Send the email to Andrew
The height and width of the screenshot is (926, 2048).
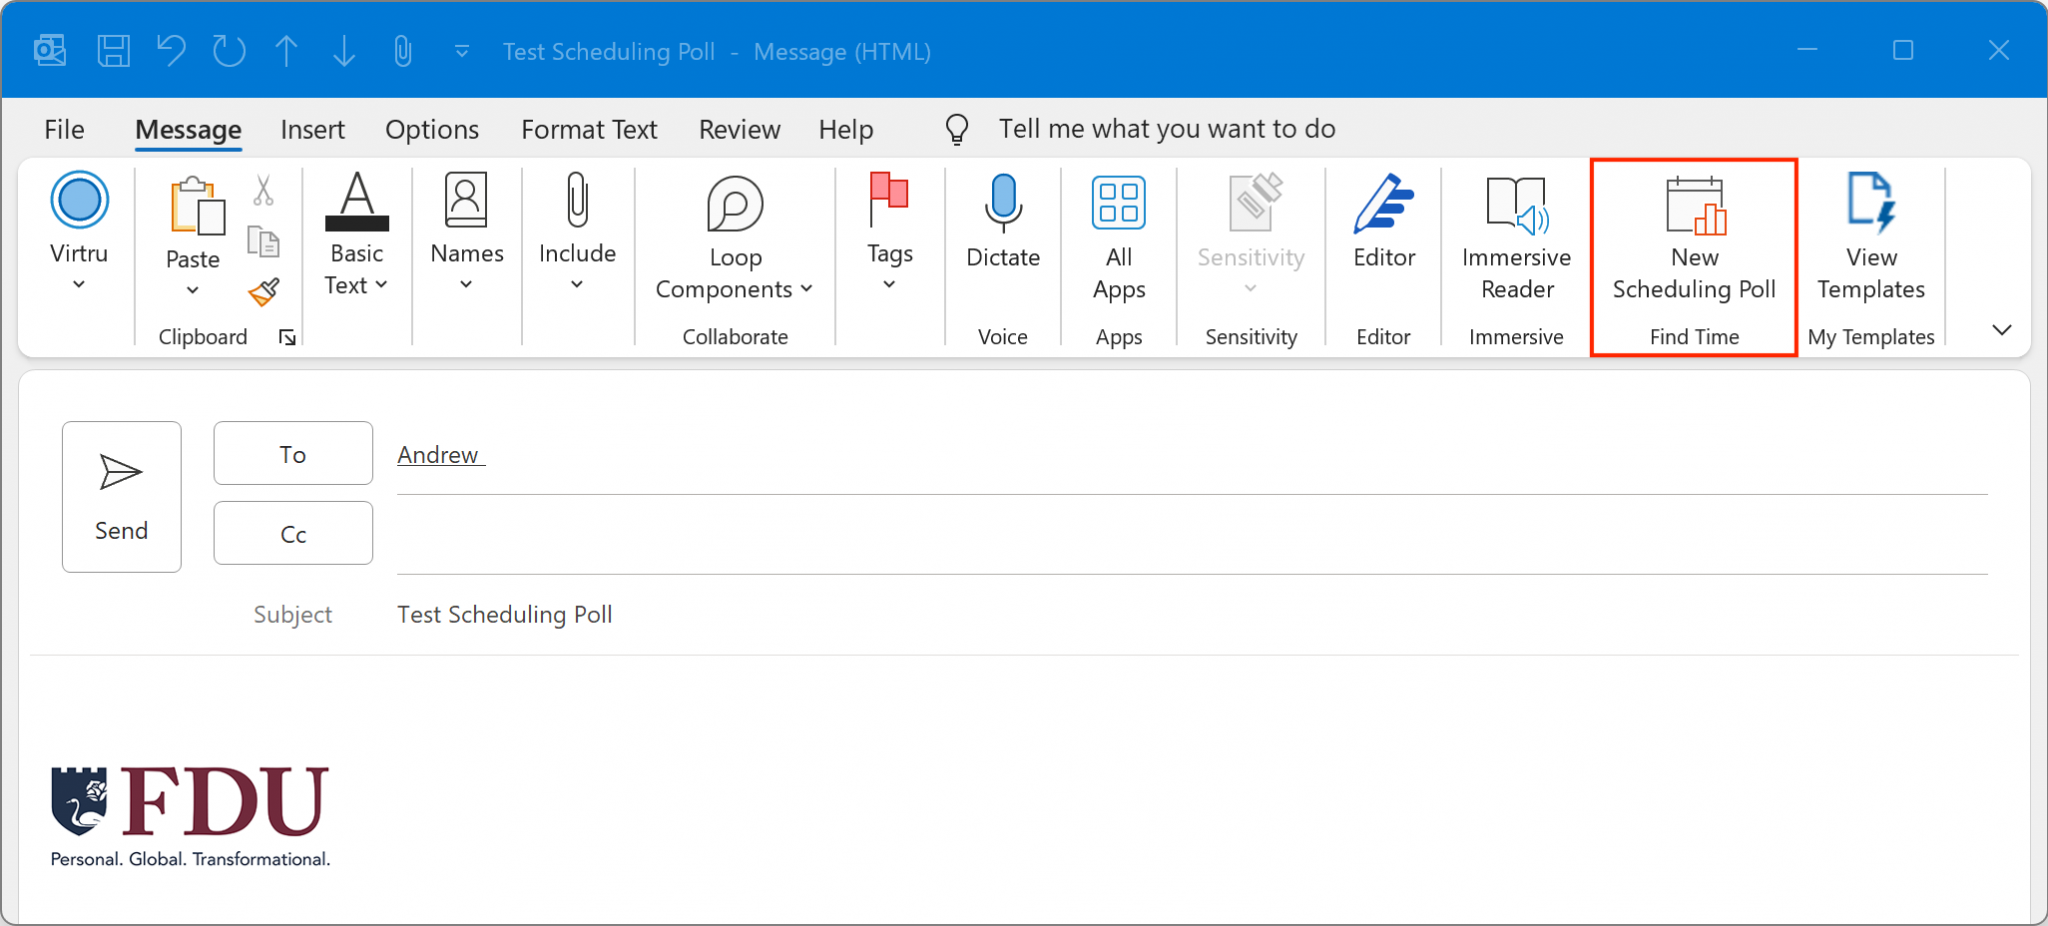[x=121, y=496]
